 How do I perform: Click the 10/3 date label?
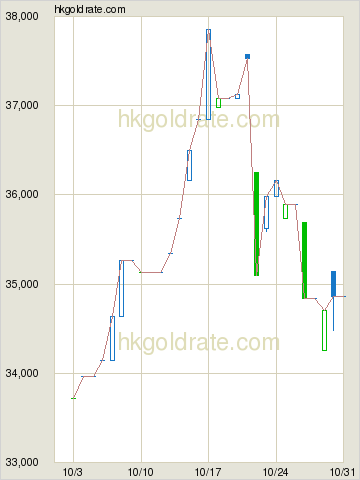(x=72, y=472)
